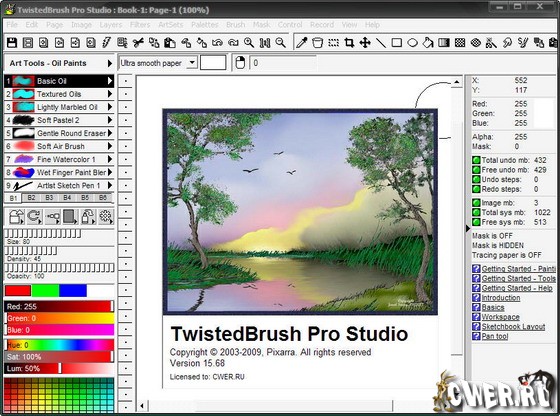This screenshot has width=560, height=416.
Task: Pick the Ellipse shape tool
Action: coord(412,43)
